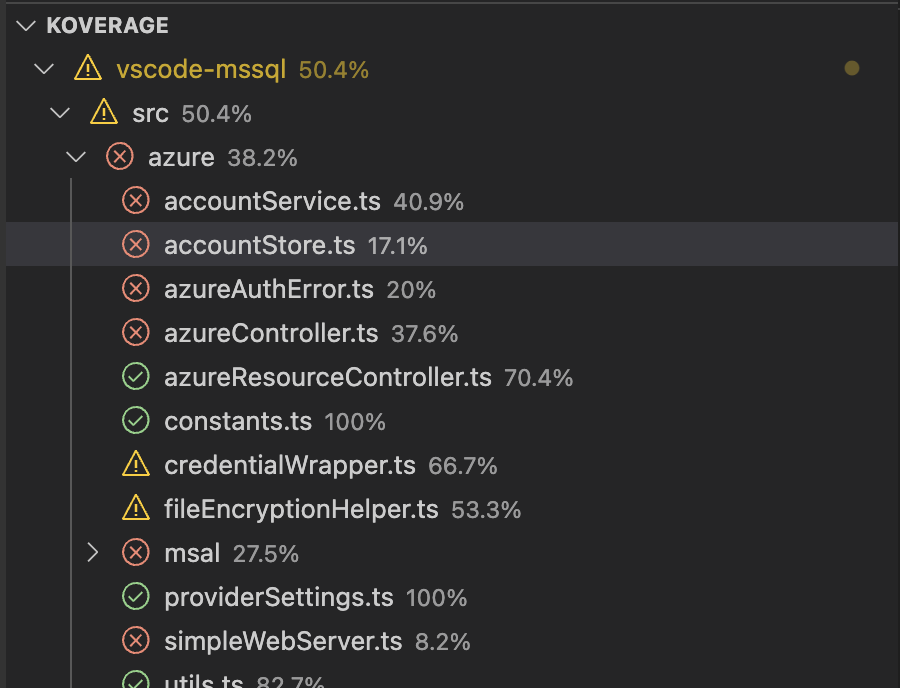The height and width of the screenshot is (688, 900).
Task: Click the green check icon beside constants.ts
Action: click(x=135, y=421)
